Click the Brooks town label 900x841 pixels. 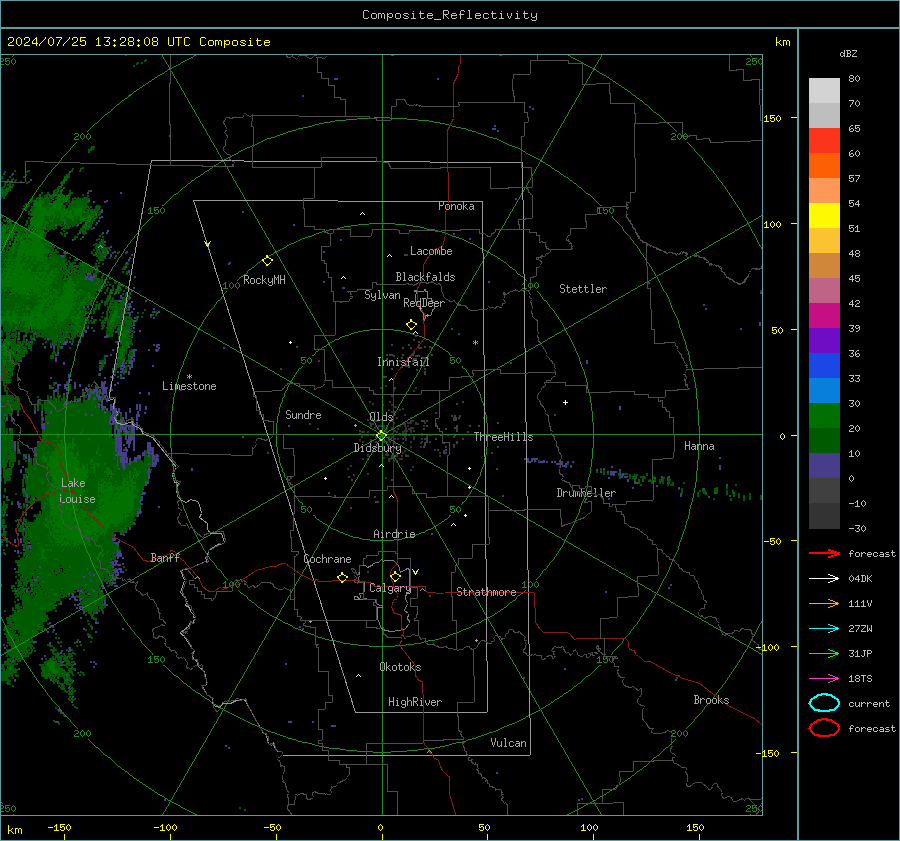pyautogui.click(x=711, y=700)
